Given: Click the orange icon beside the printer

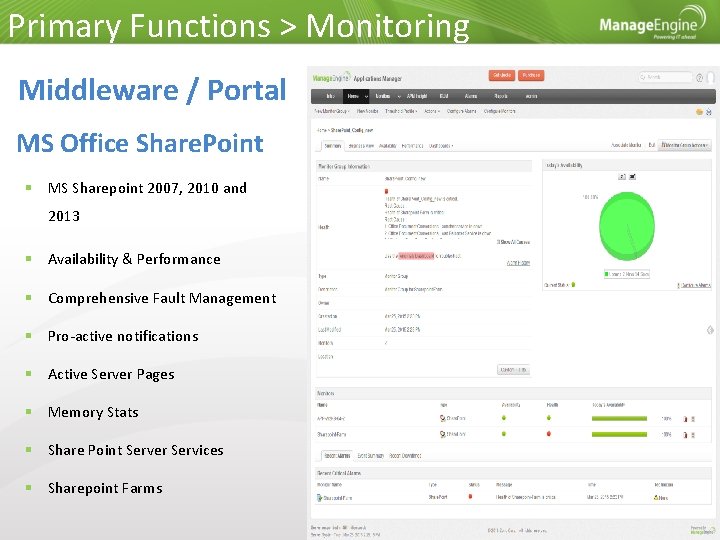Looking at the screenshot, I should [699, 112].
